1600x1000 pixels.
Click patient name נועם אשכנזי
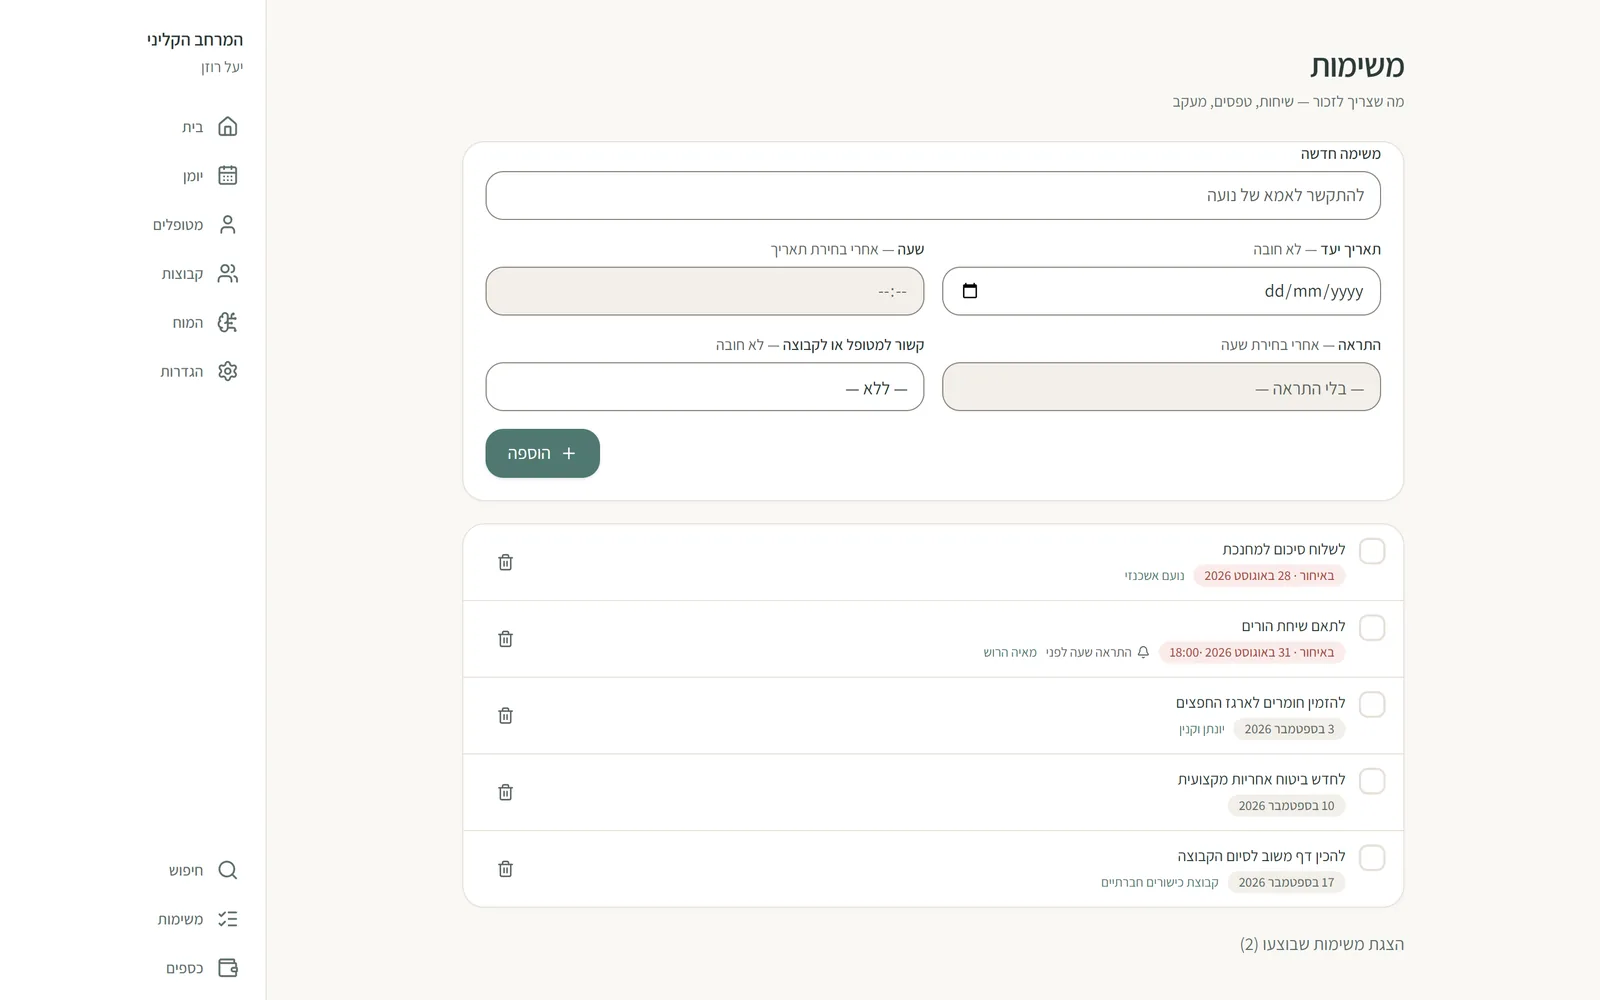(1154, 576)
